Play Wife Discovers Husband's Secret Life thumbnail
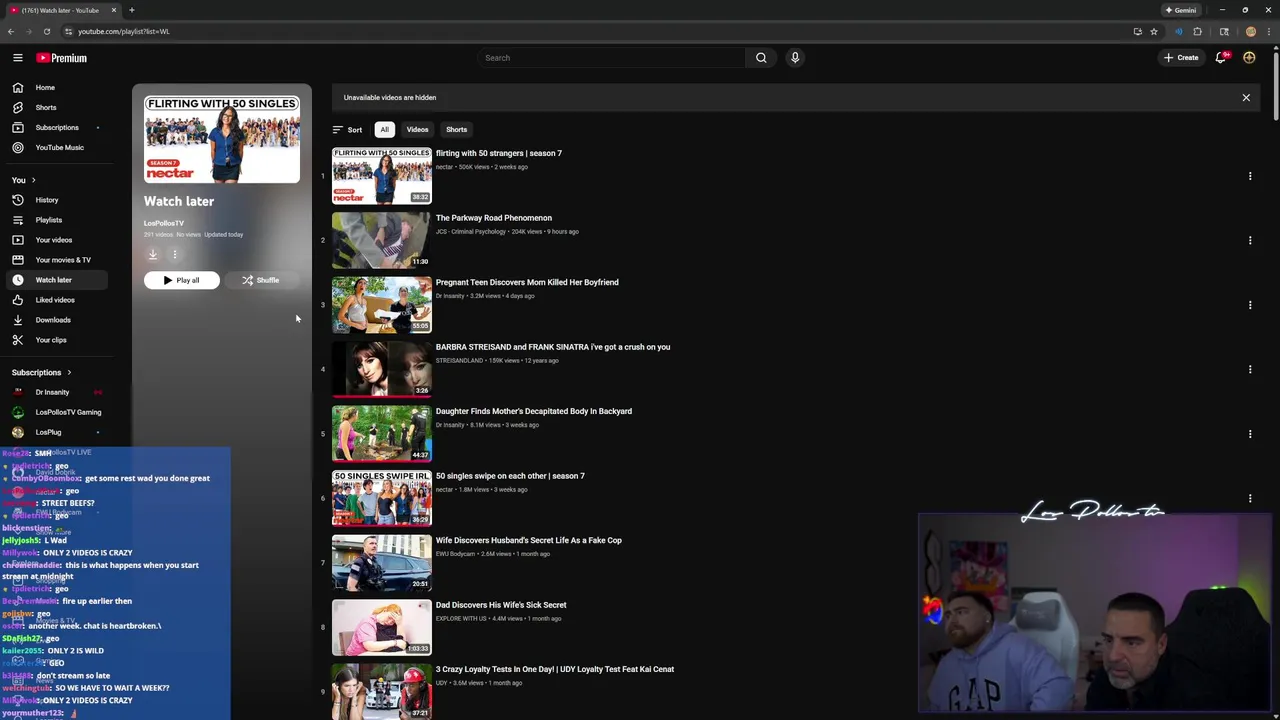 [382, 563]
